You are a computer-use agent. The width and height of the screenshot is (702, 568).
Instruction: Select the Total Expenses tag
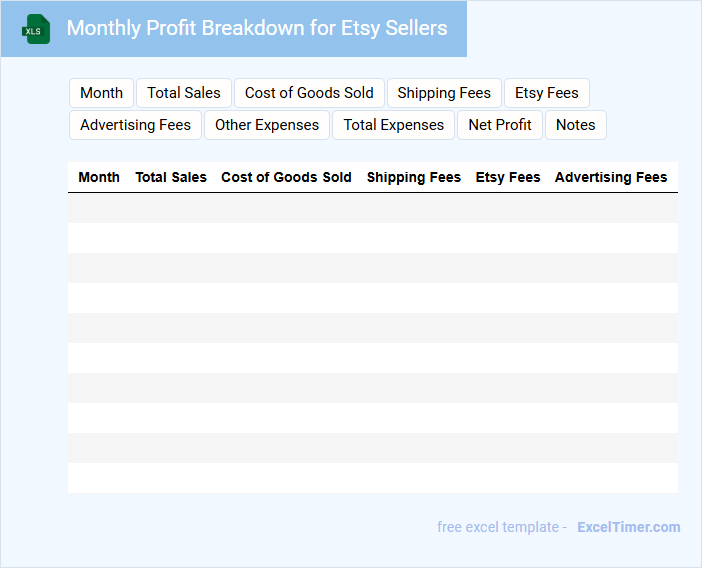point(394,125)
